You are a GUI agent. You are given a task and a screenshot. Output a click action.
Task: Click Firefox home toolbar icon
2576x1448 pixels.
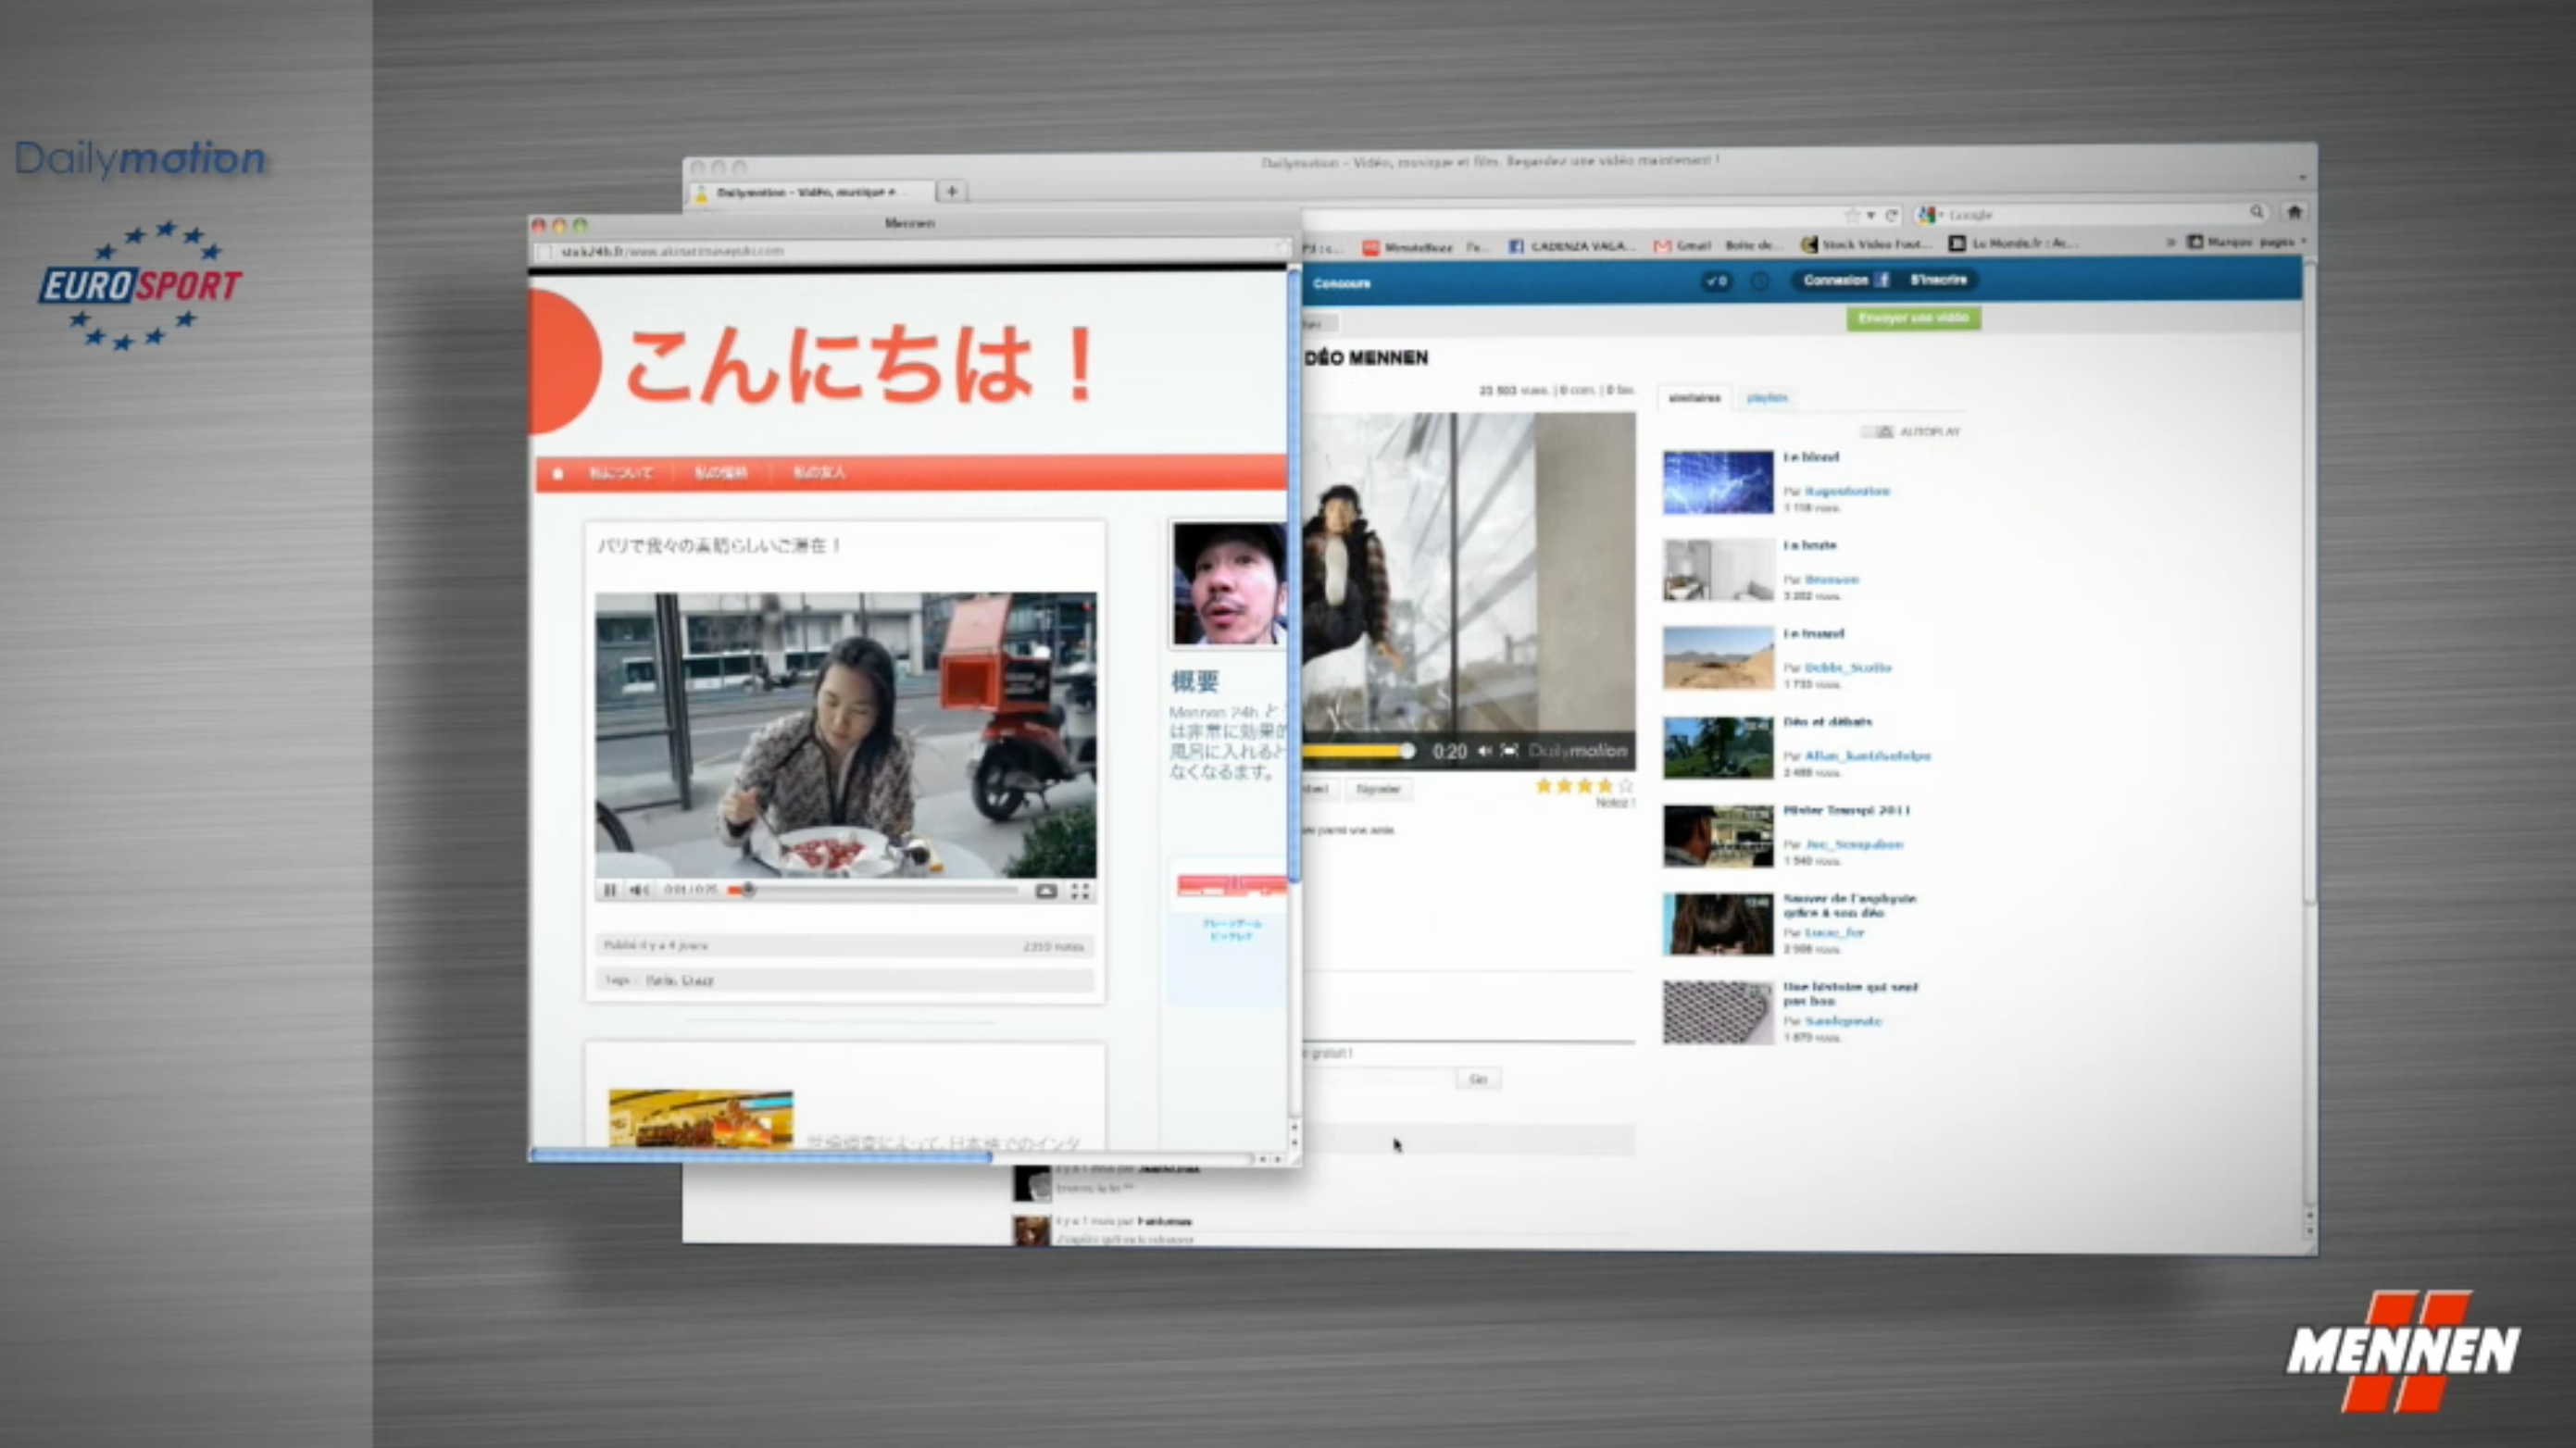[2295, 212]
